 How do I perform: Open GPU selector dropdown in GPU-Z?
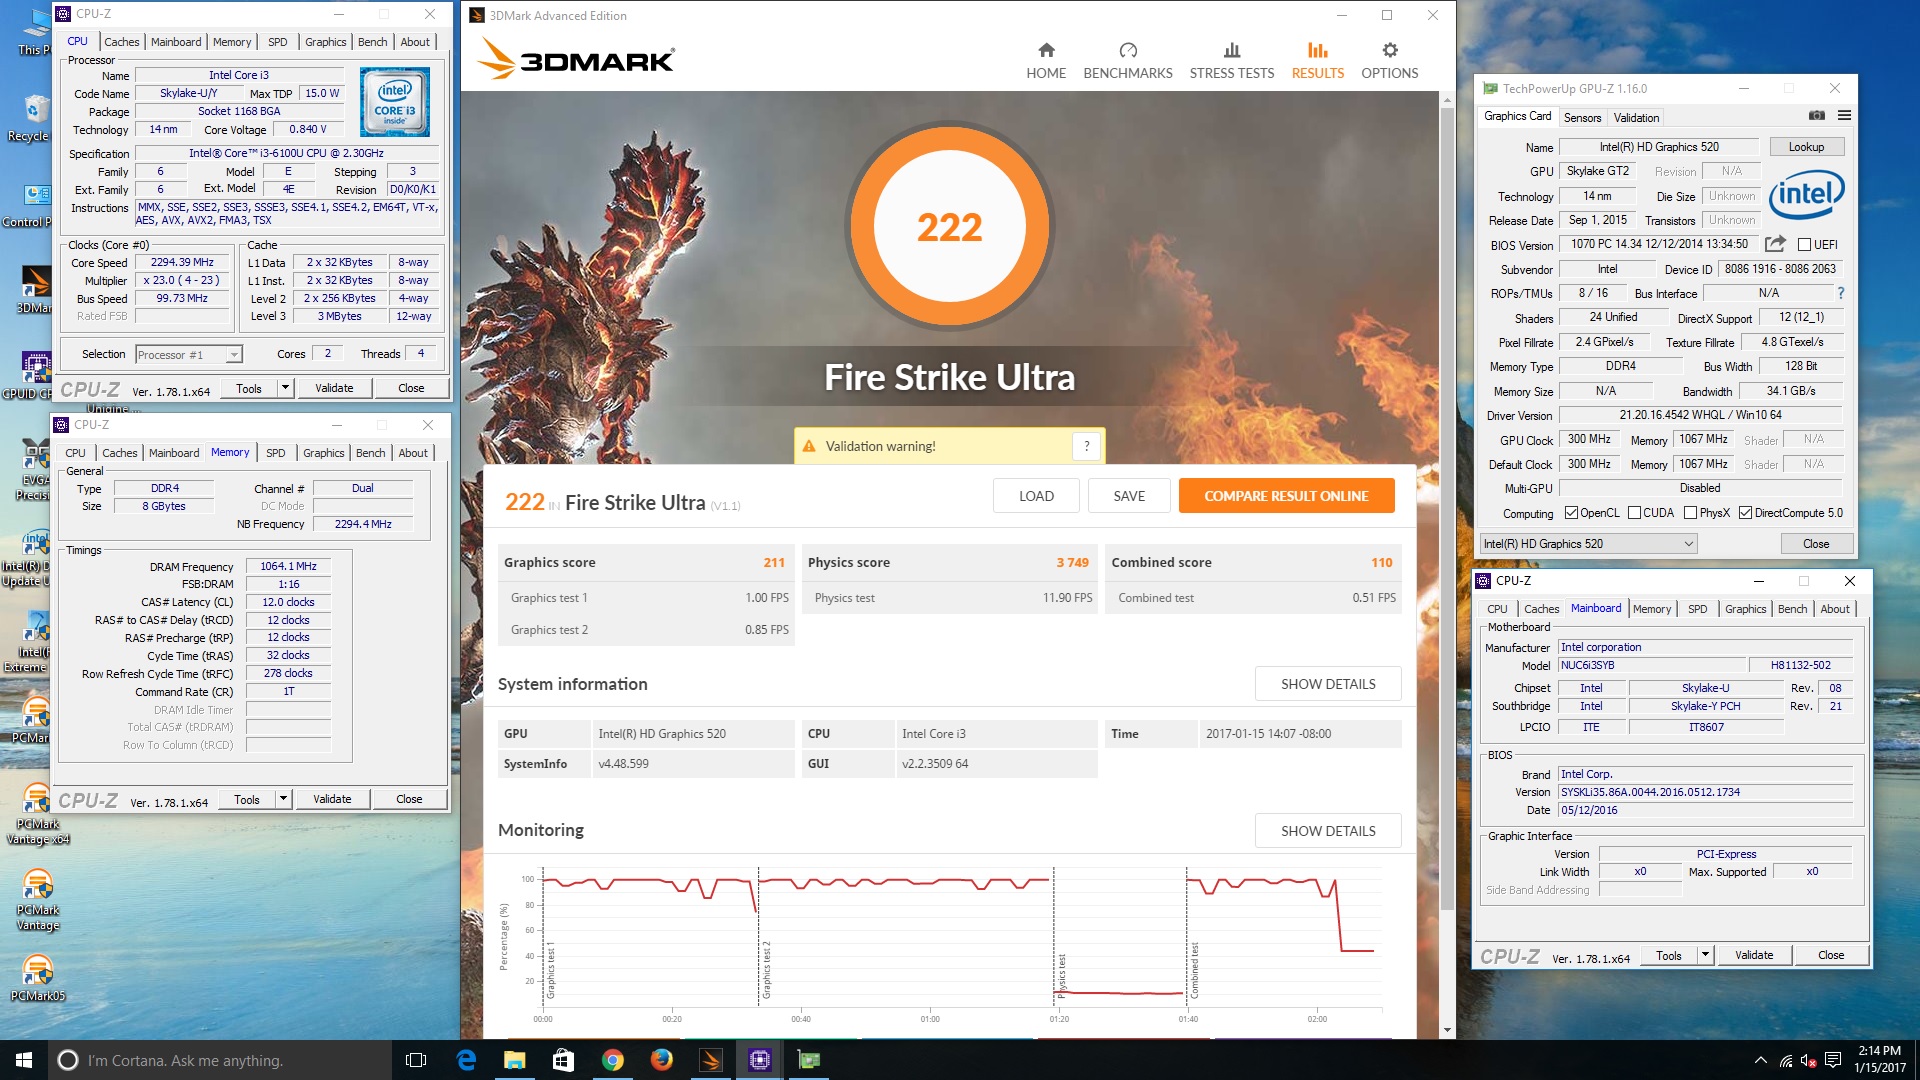[1588, 544]
